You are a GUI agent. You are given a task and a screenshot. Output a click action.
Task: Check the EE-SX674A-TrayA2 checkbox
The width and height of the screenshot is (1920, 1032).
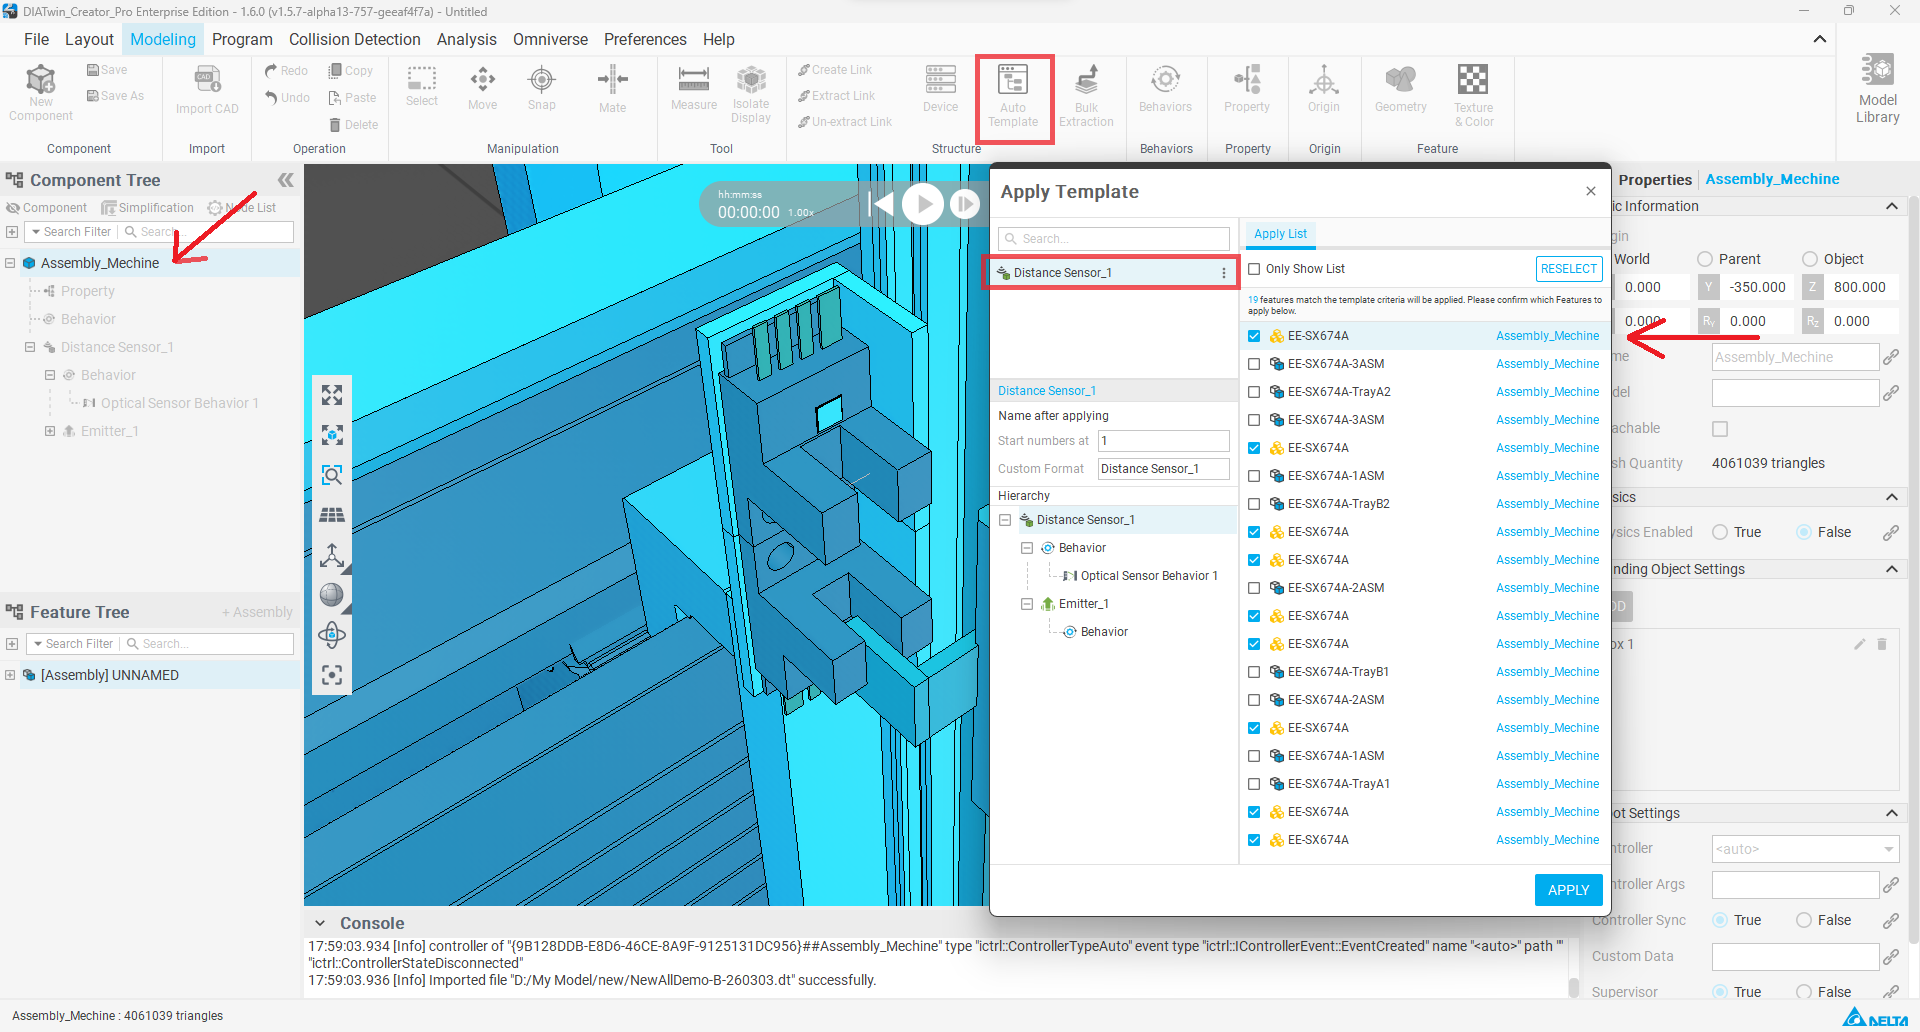[x=1254, y=392]
